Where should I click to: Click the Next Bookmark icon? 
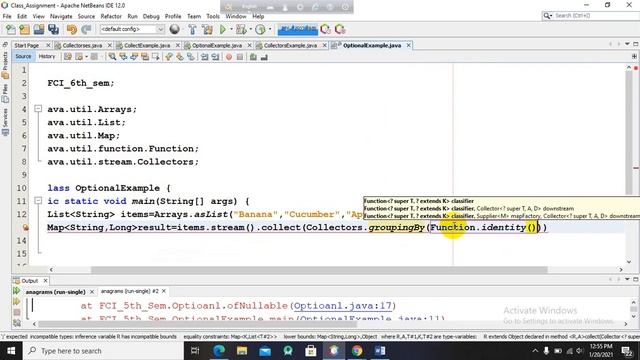click(x=180, y=57)
